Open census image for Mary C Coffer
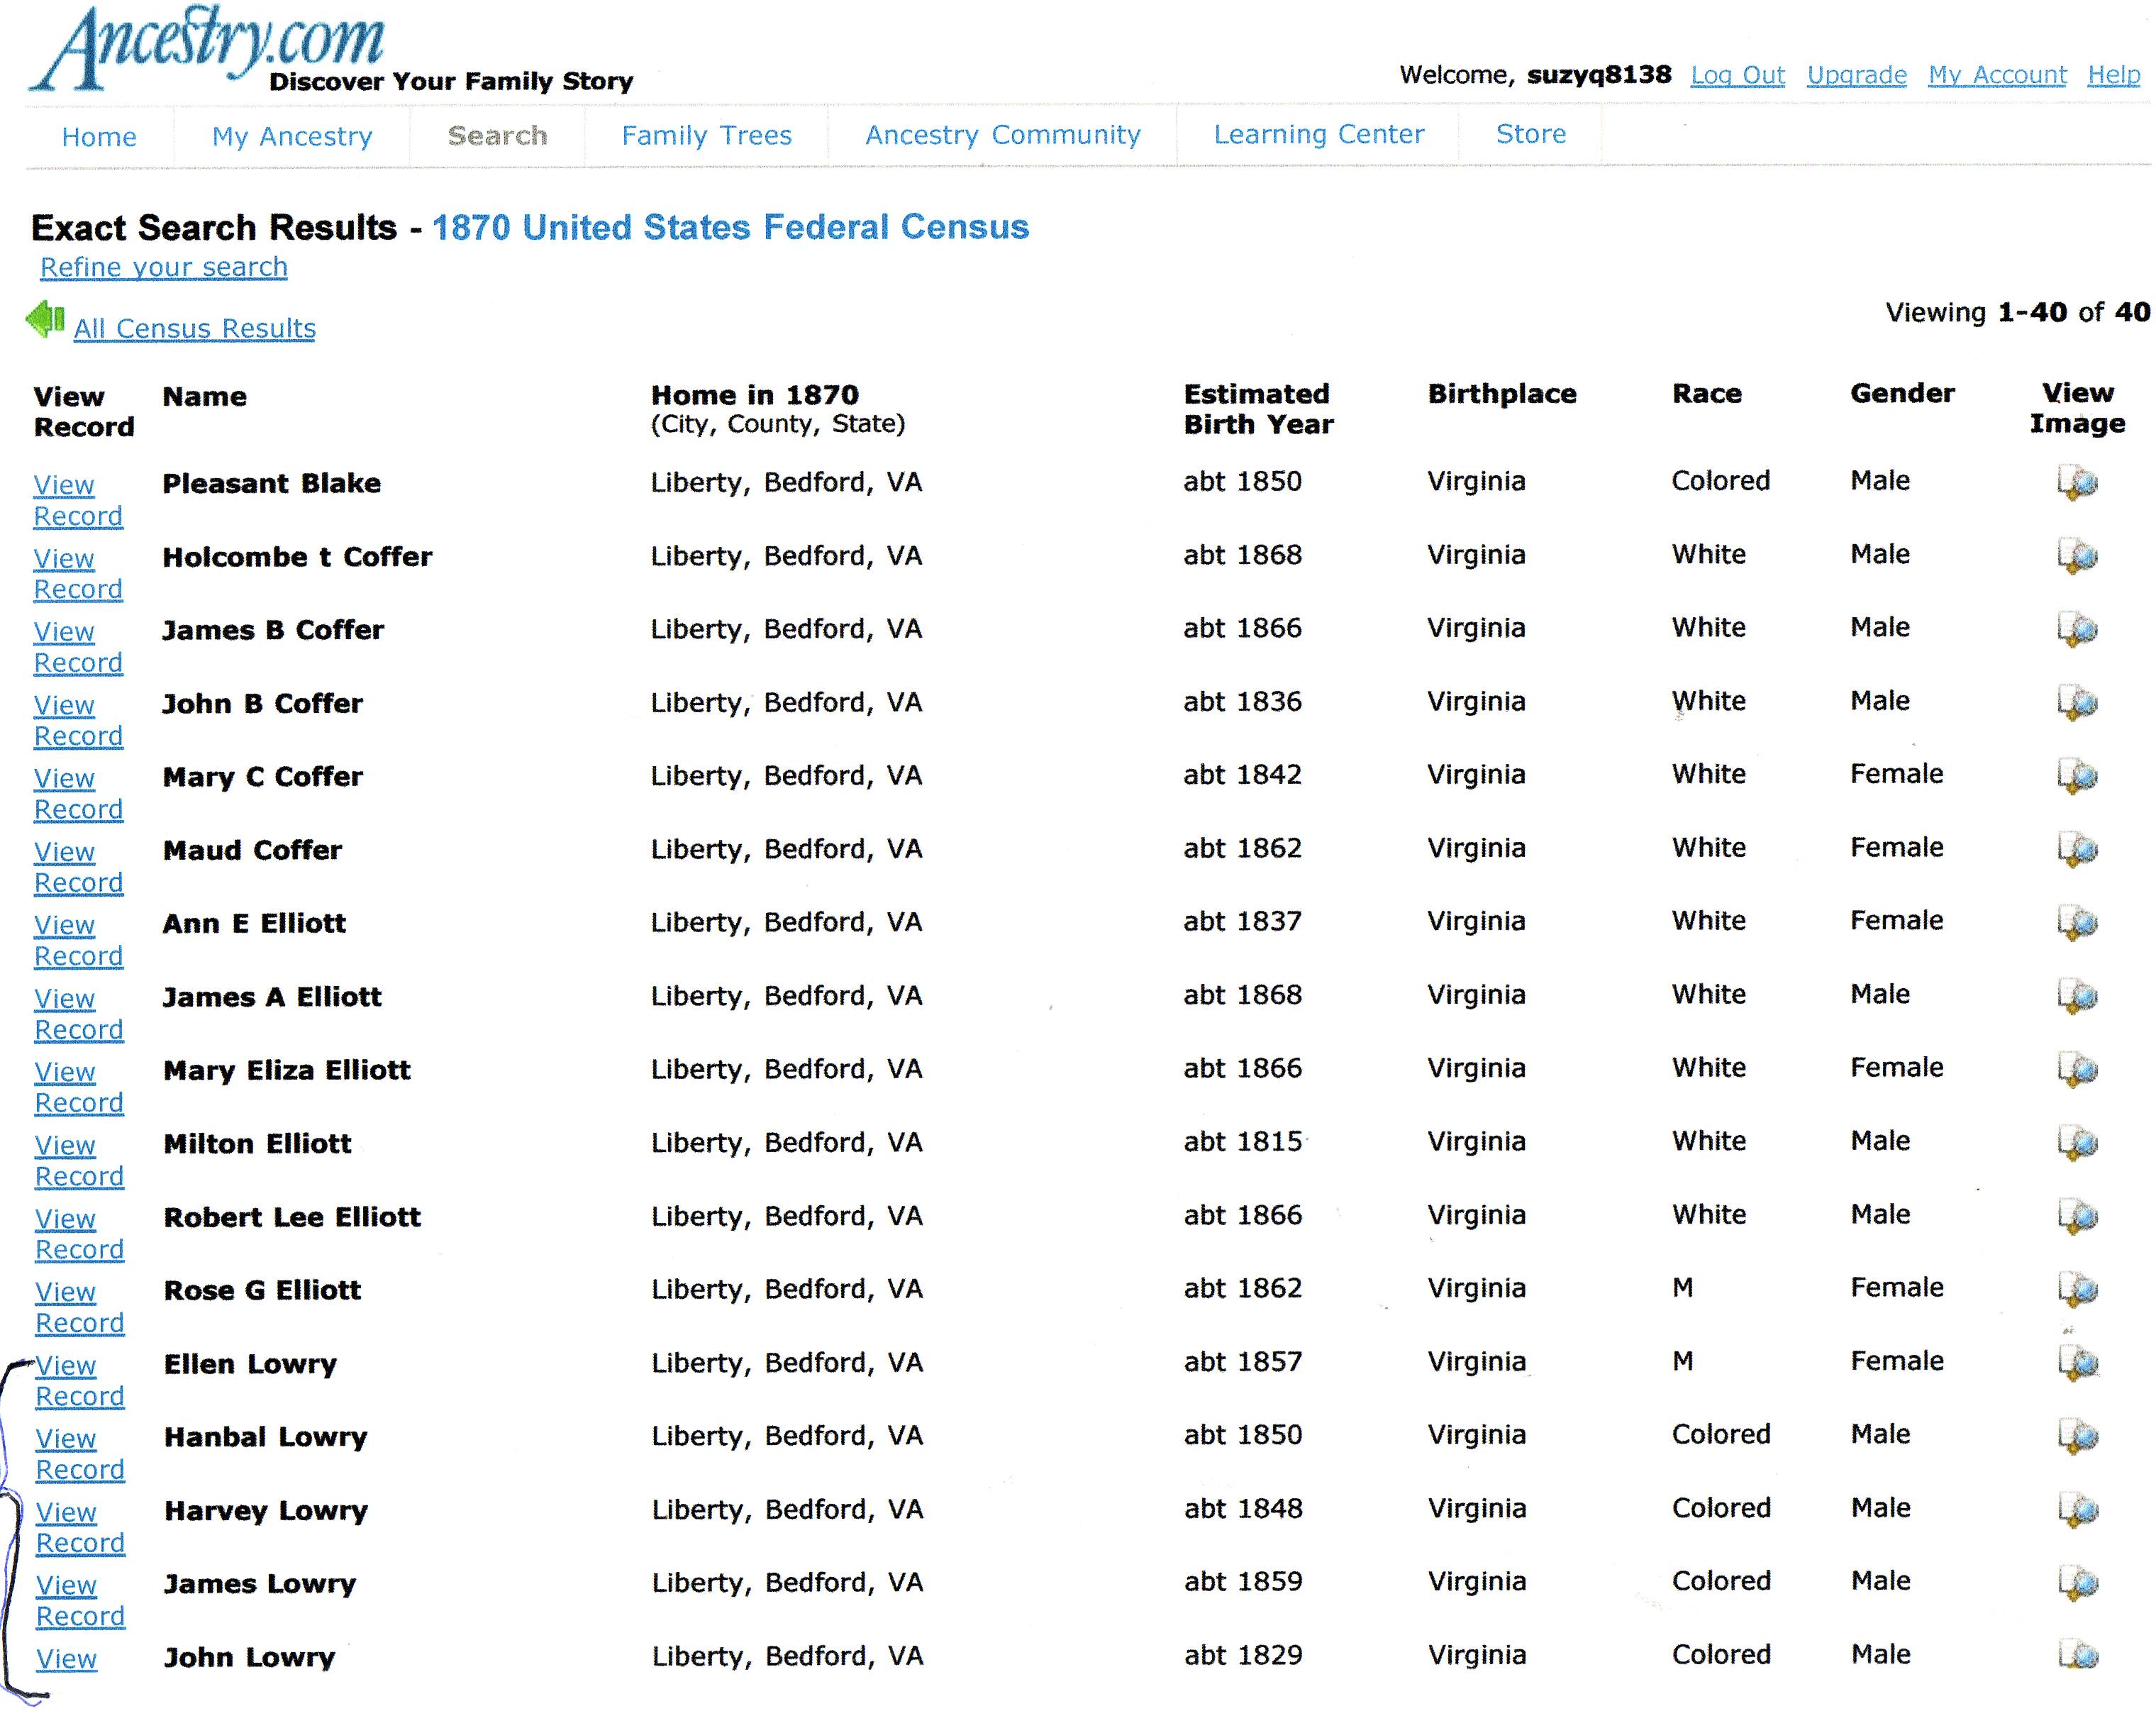This screenshot has height=1711, width=2156. [x=2077, y=776]
